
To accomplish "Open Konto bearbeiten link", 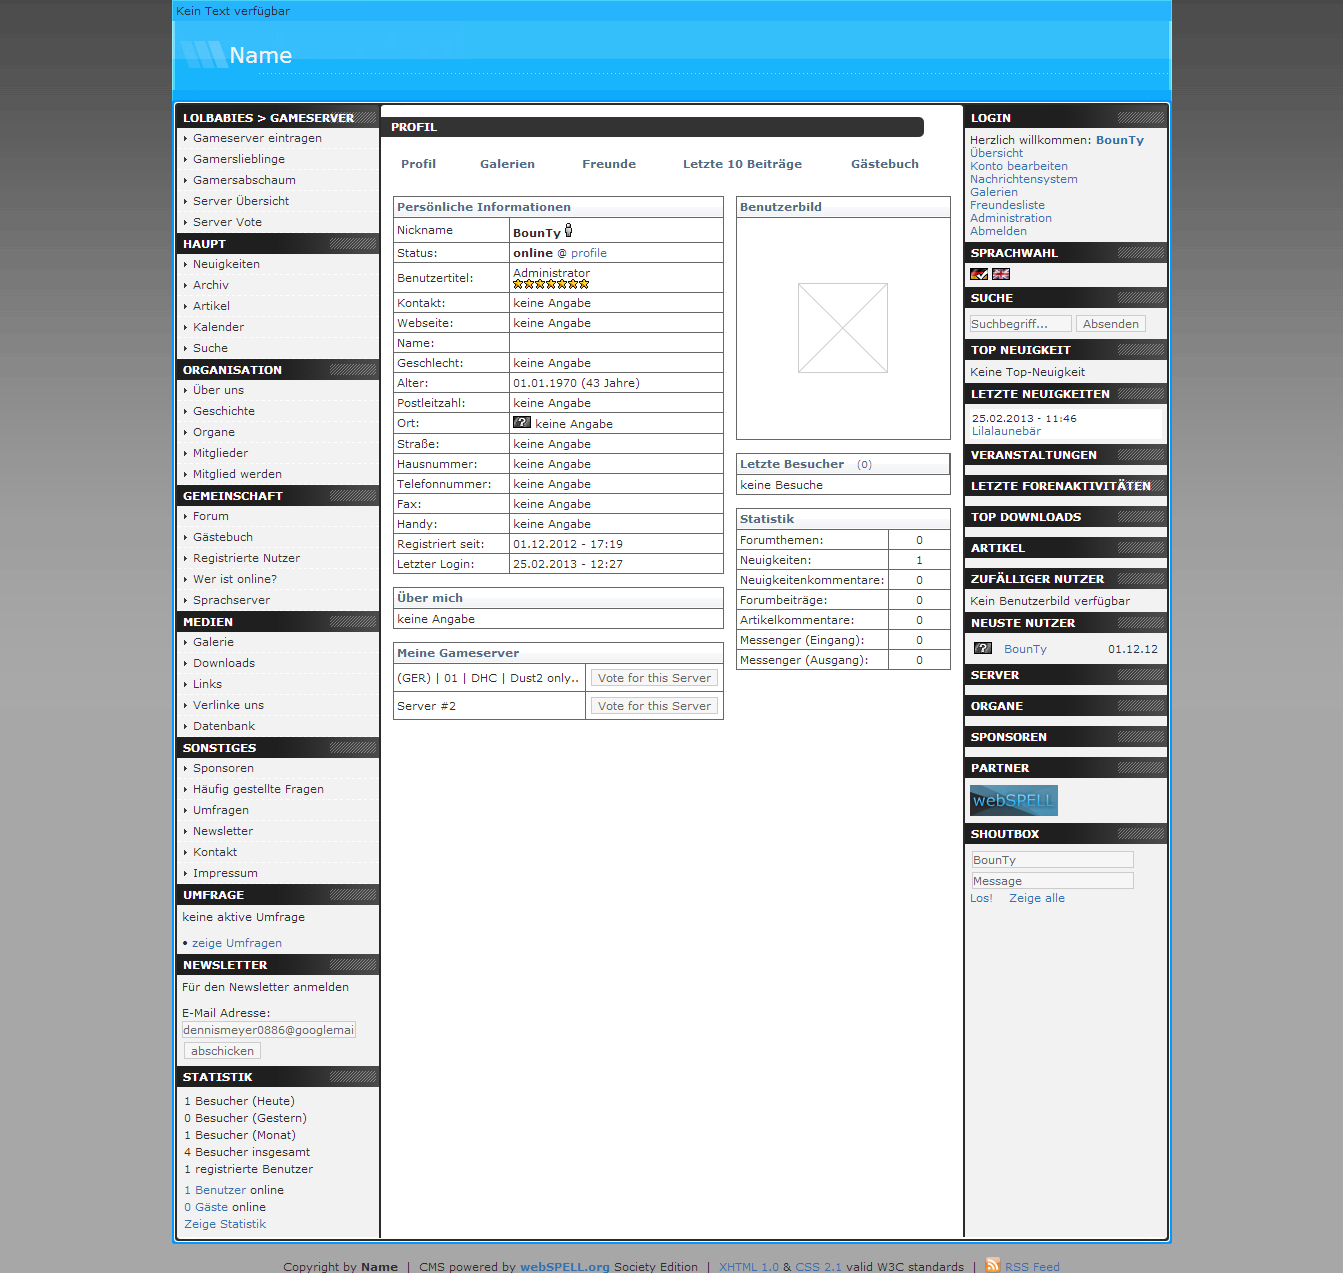I will coord(1019,166).
